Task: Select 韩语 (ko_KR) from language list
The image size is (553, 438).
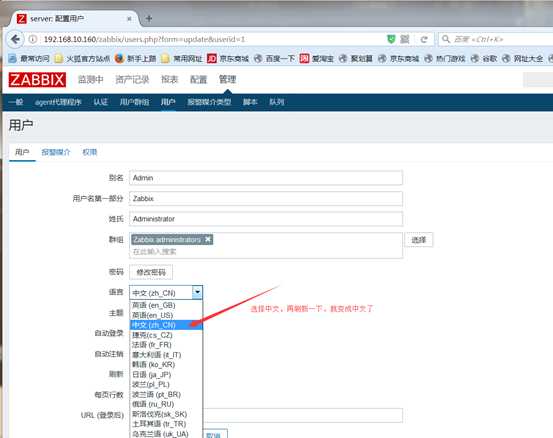Action: coord(166,365)
